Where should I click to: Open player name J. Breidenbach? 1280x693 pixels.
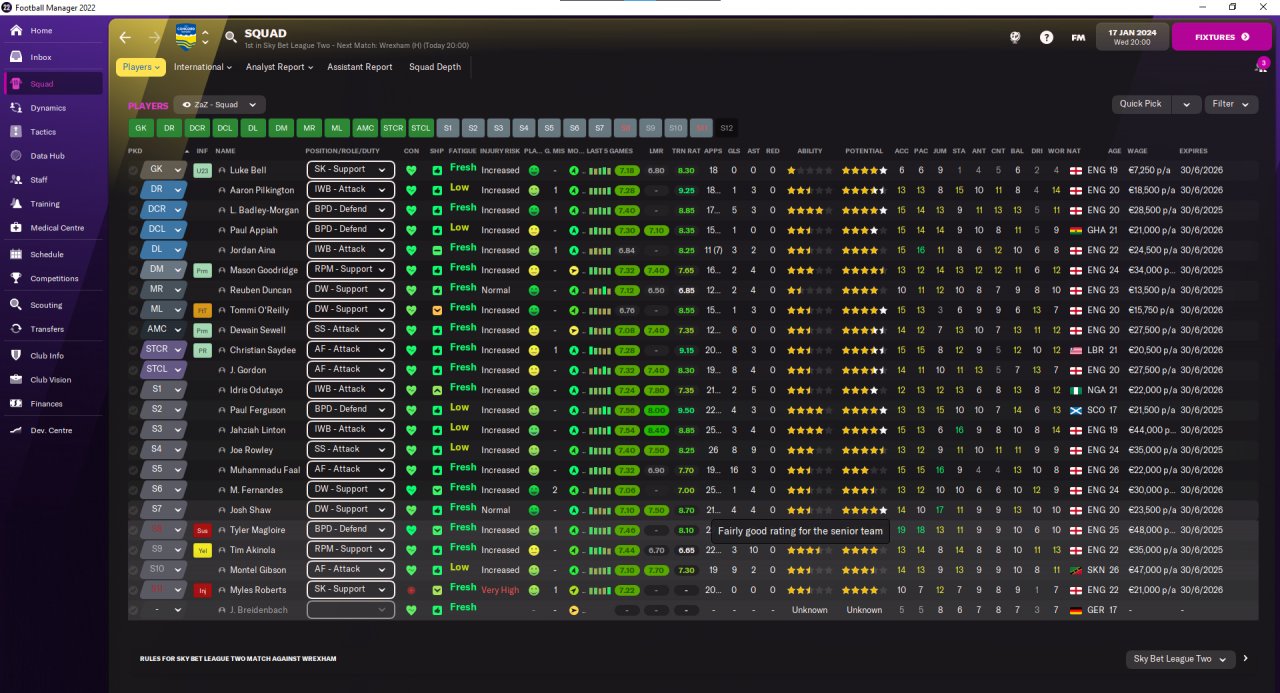point(260,610)
